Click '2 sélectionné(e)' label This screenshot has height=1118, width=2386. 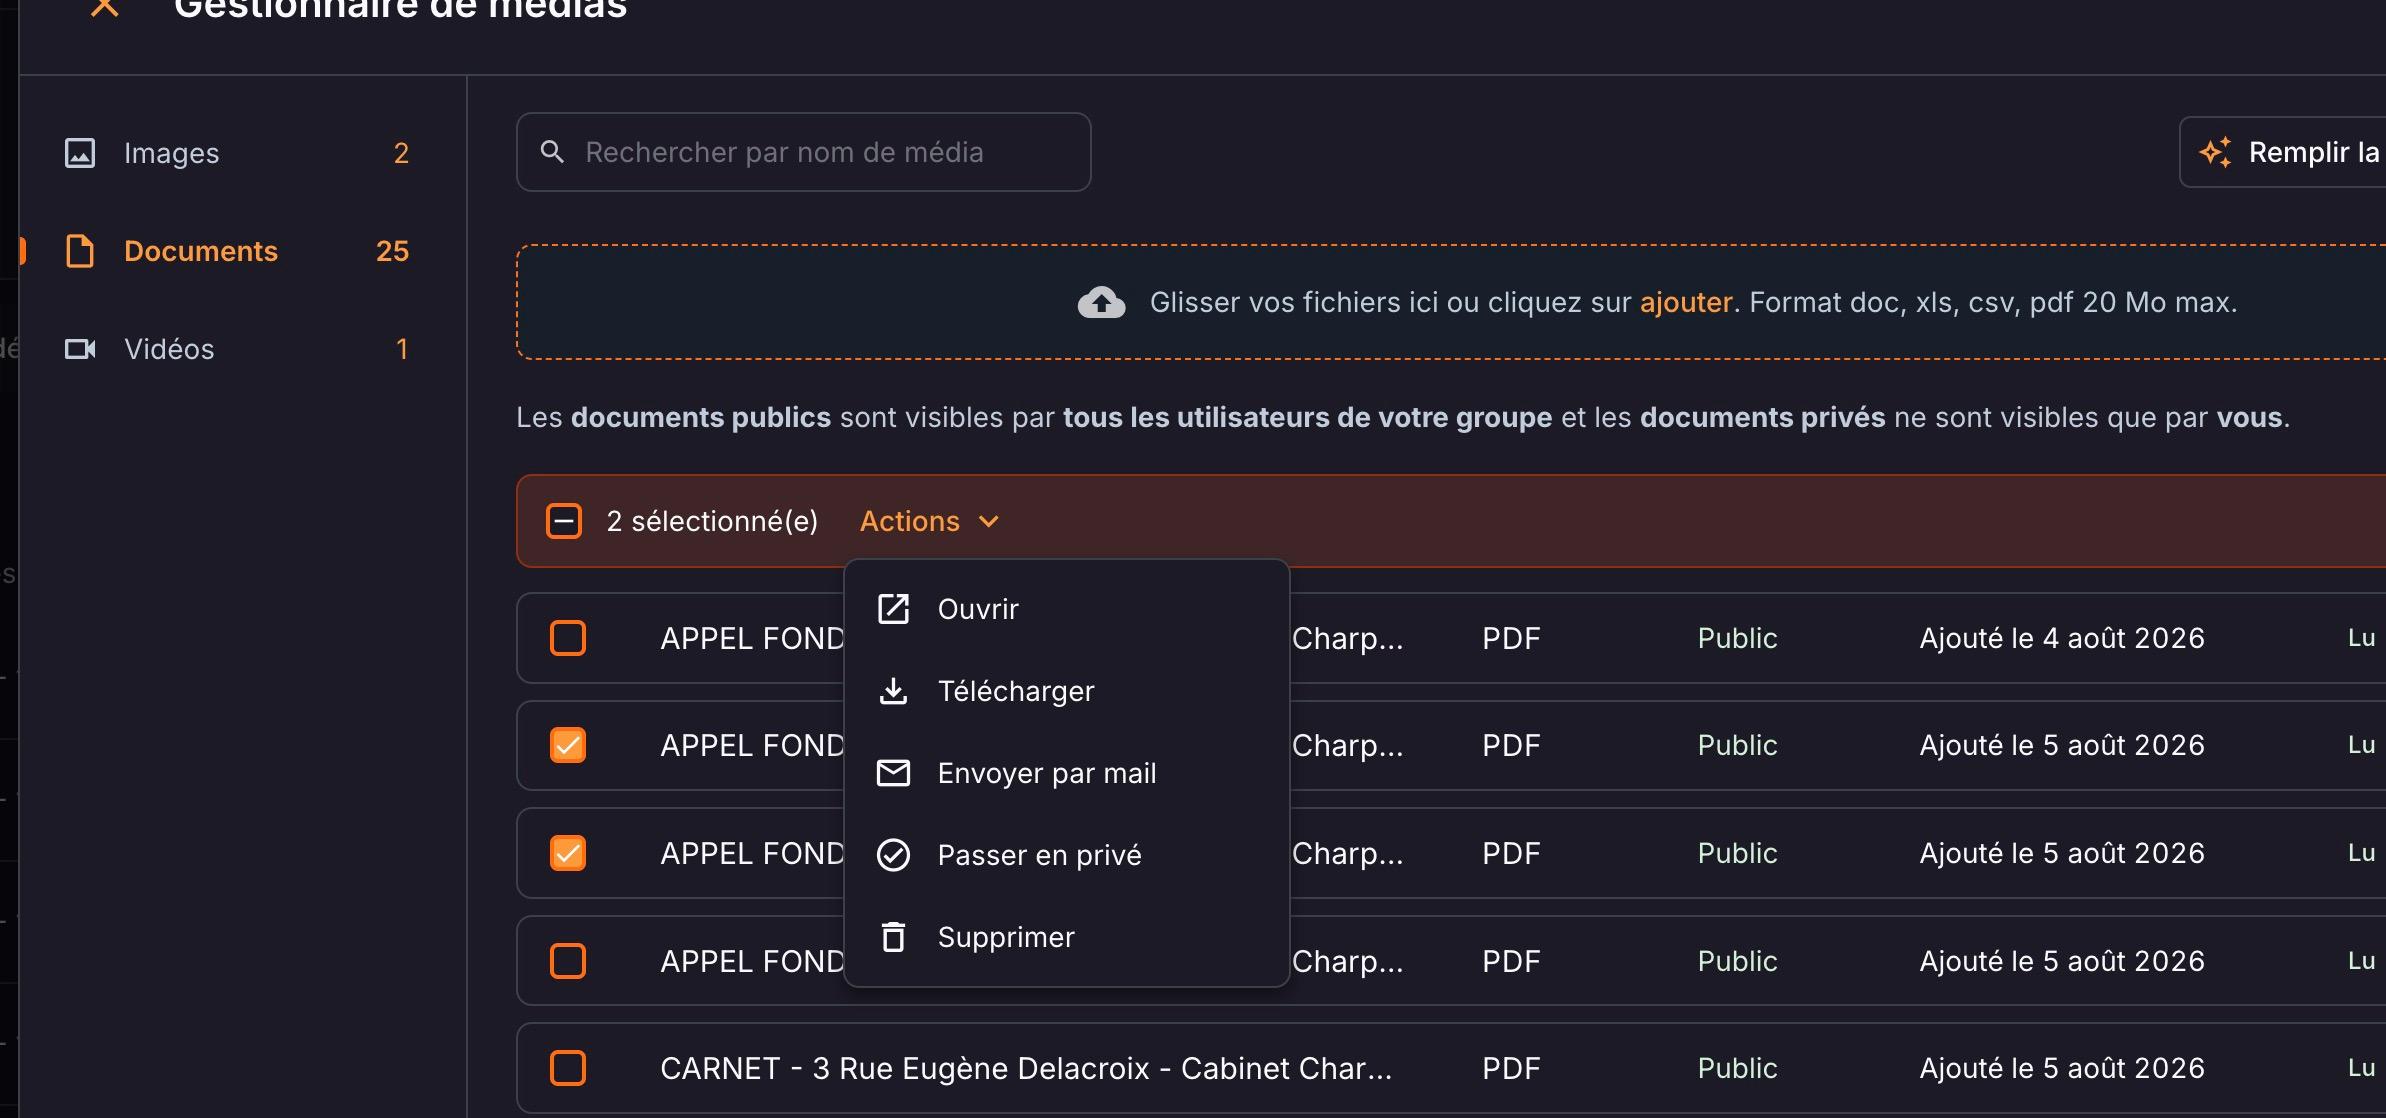pos(712,521)
